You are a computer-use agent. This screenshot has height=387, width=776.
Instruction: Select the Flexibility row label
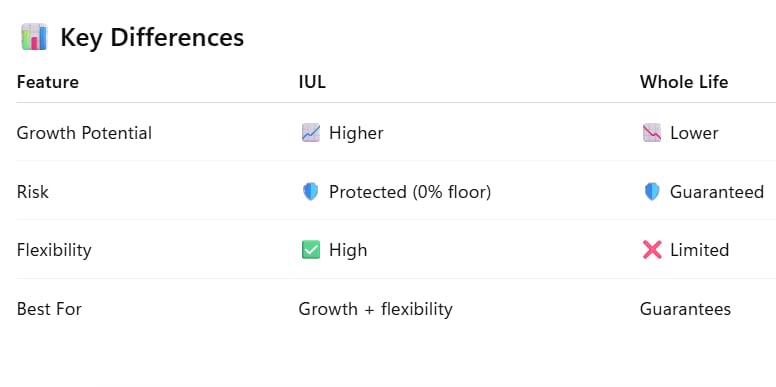(54, 250)
